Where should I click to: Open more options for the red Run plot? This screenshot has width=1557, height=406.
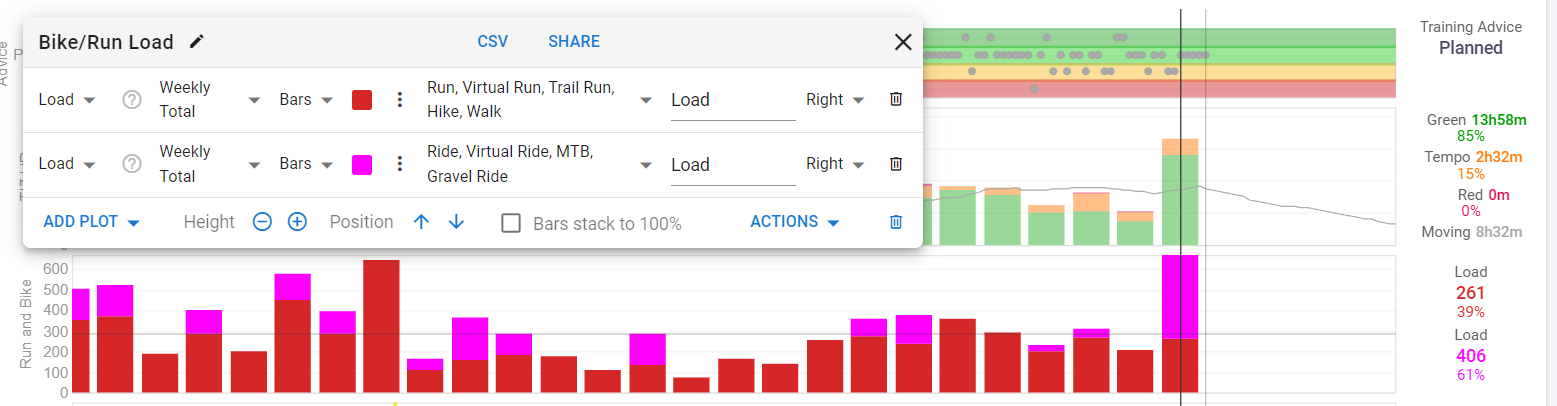[399, 100]
